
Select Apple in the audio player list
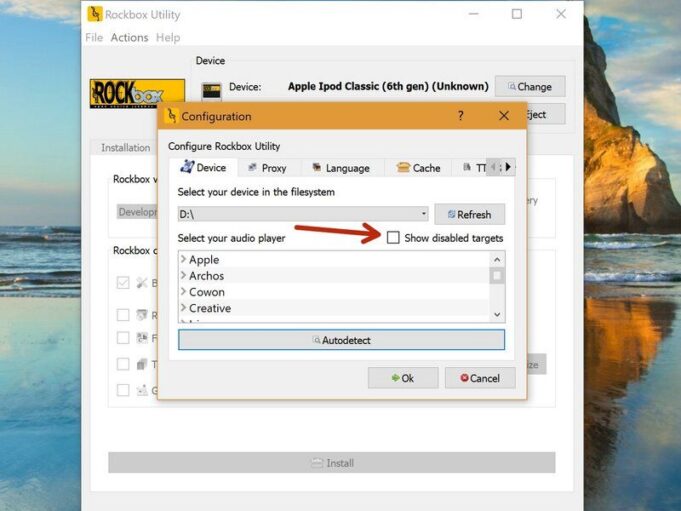(x=204, y=260)
